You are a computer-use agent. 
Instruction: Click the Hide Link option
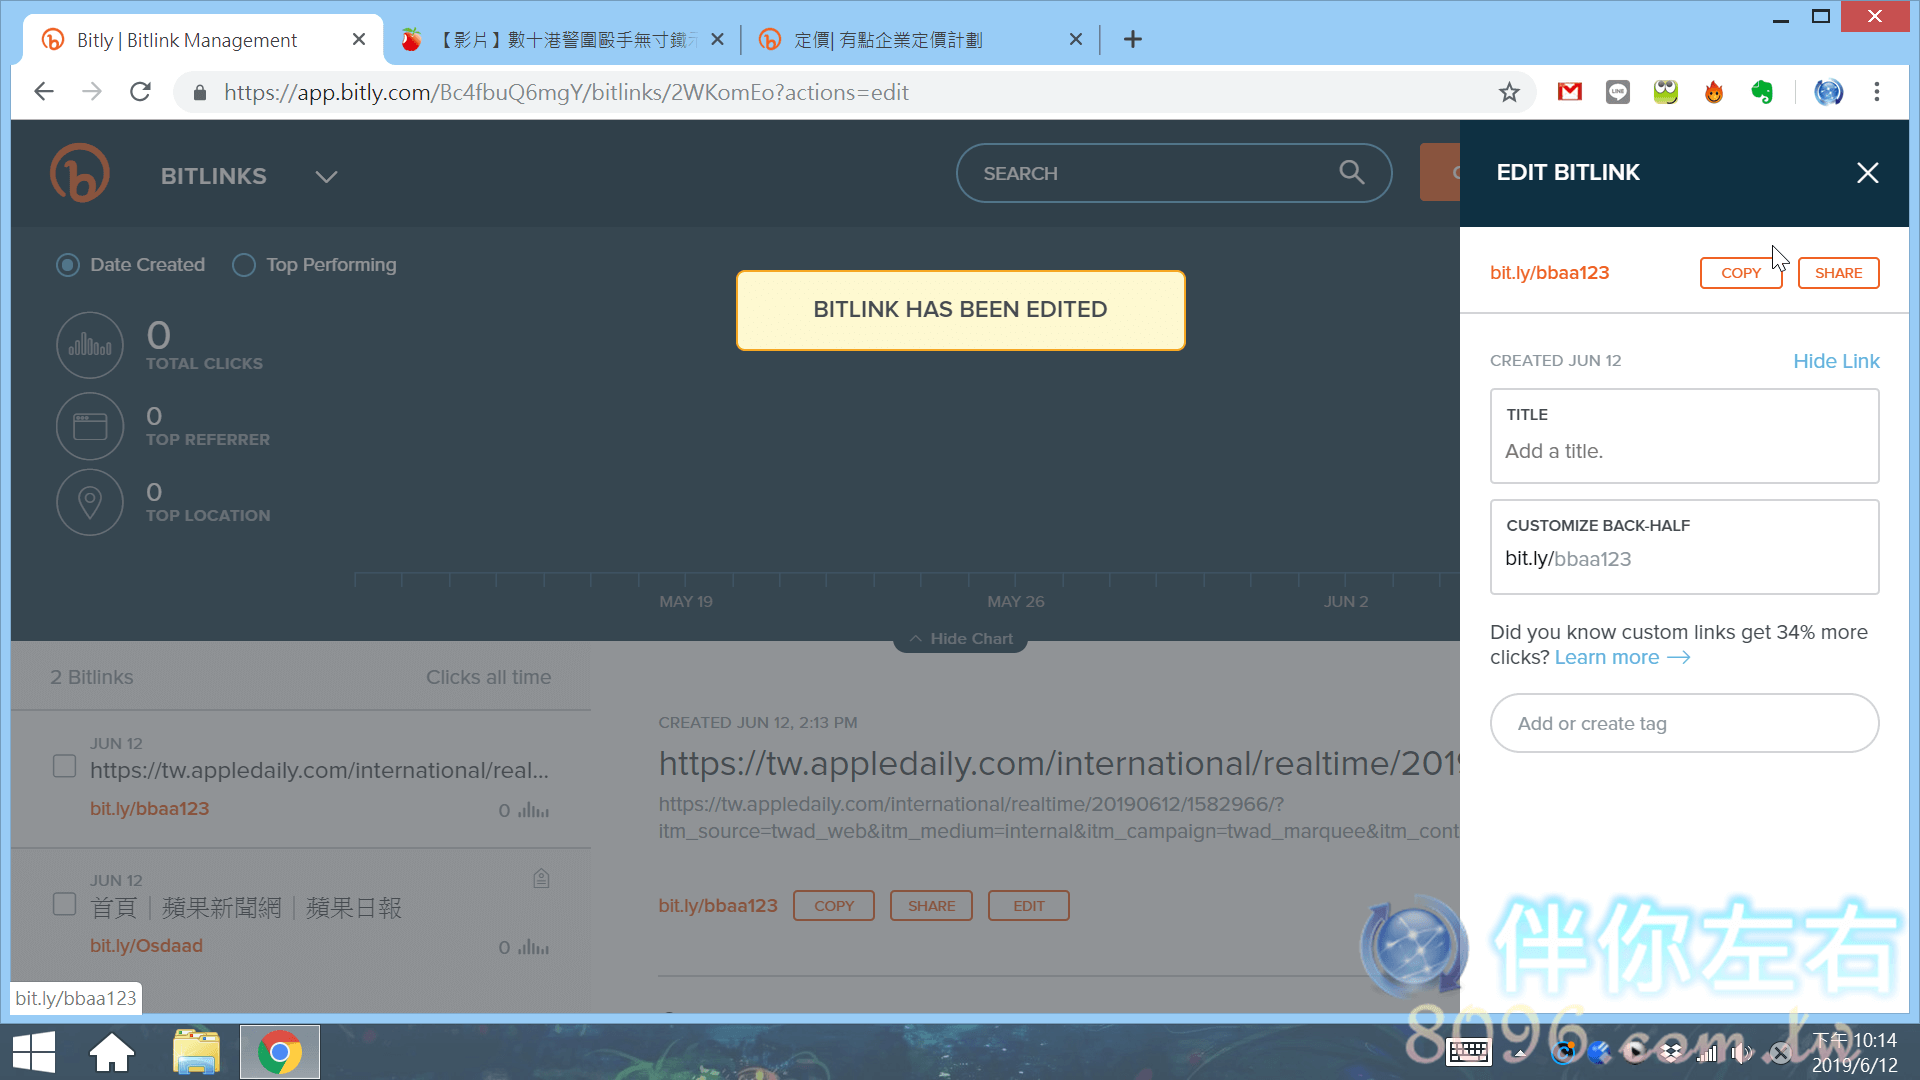pos(1836,361)
